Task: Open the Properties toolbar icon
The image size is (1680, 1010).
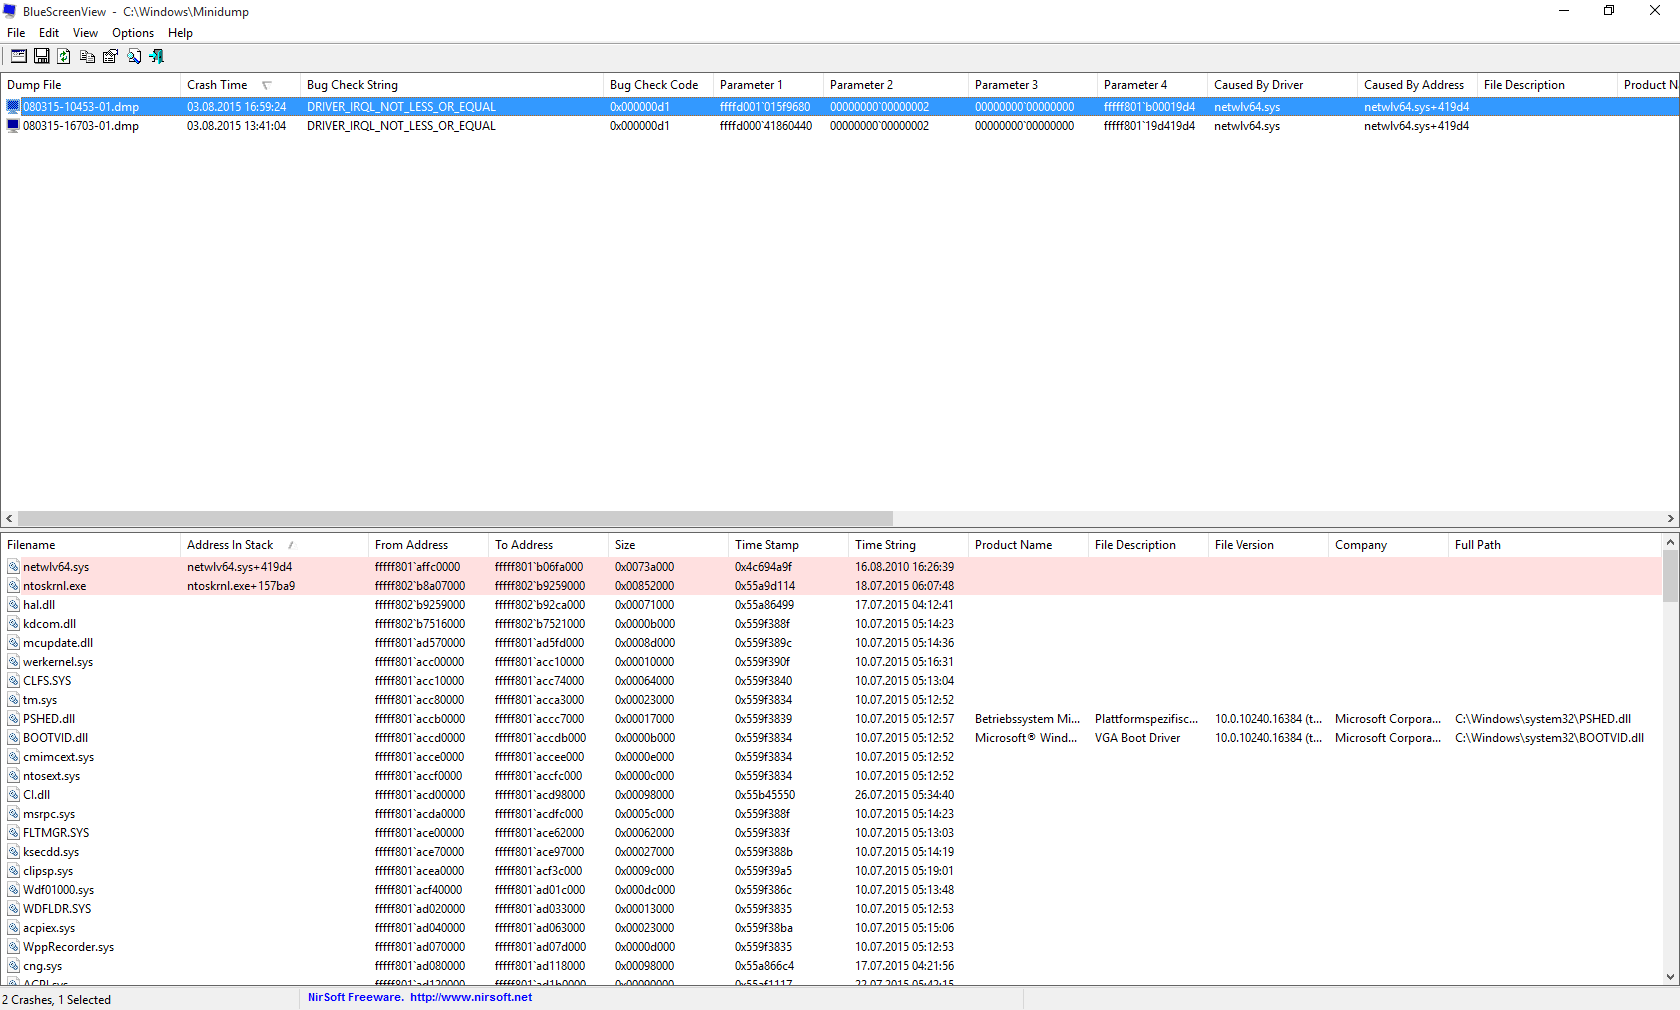Action: [110, 57]
